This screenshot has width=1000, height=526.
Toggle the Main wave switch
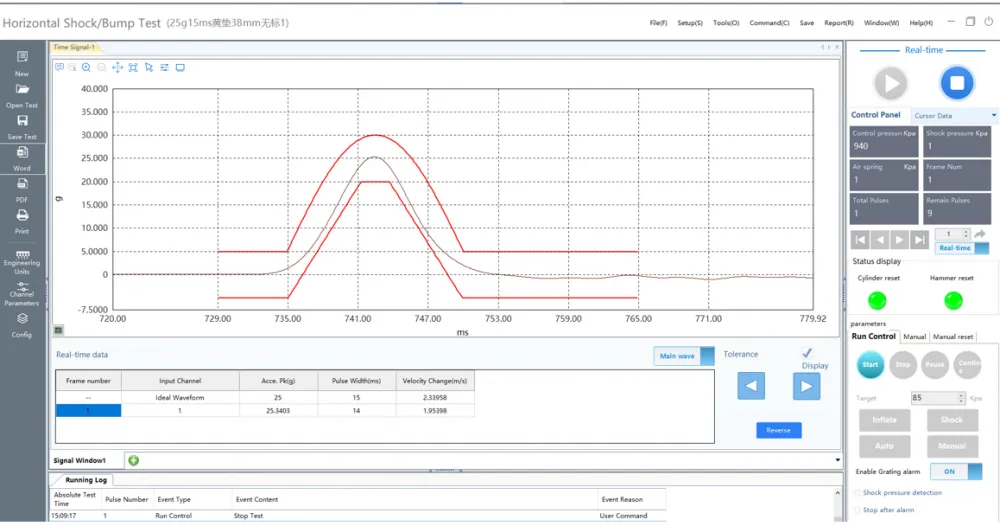pyautogui.click(x=684, y=356)
